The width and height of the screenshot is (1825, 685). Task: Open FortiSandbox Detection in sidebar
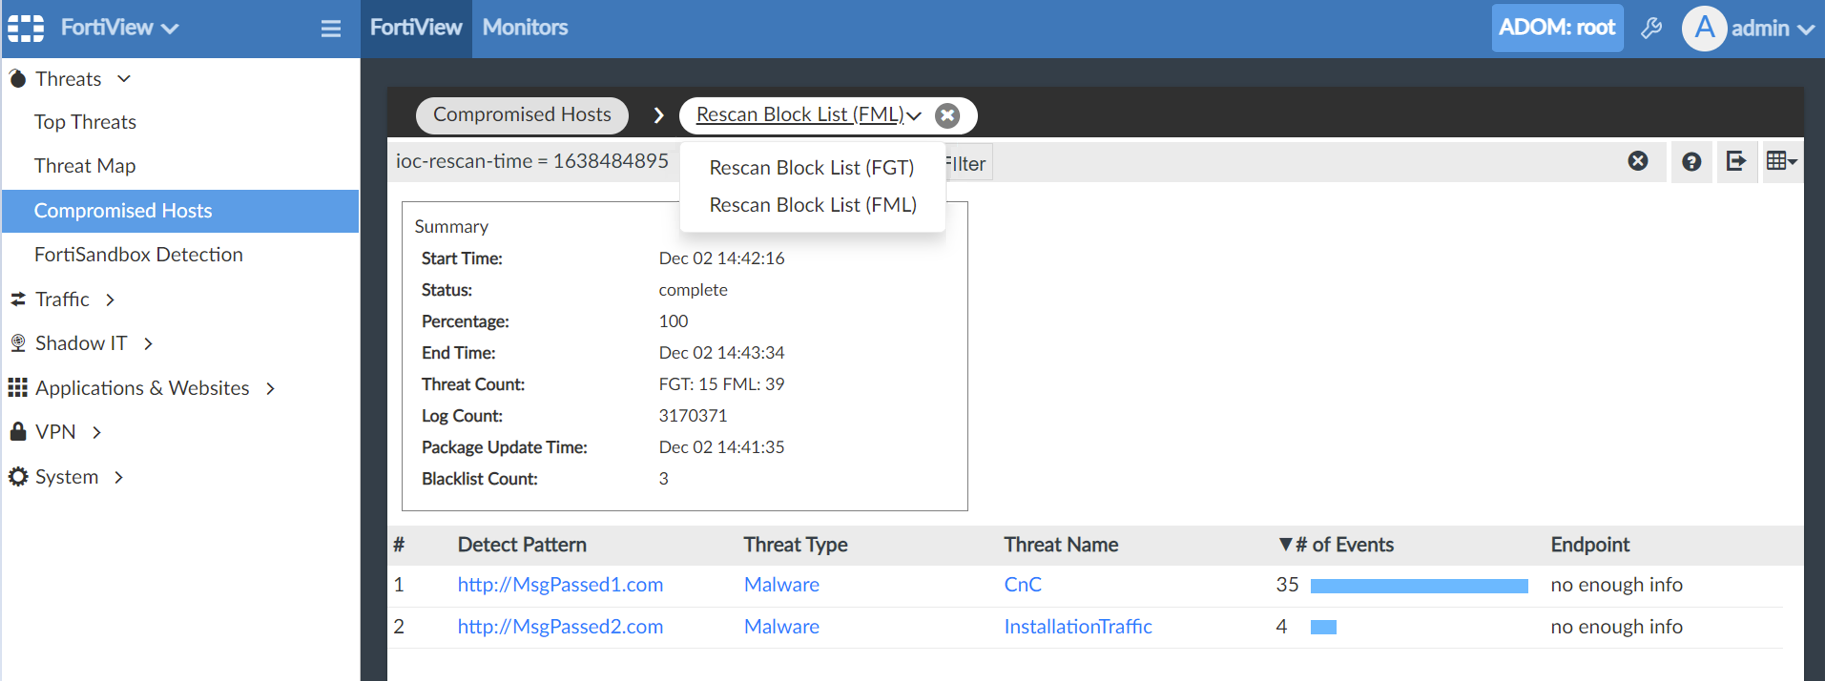pyautogui.click(x=139, y=255)
